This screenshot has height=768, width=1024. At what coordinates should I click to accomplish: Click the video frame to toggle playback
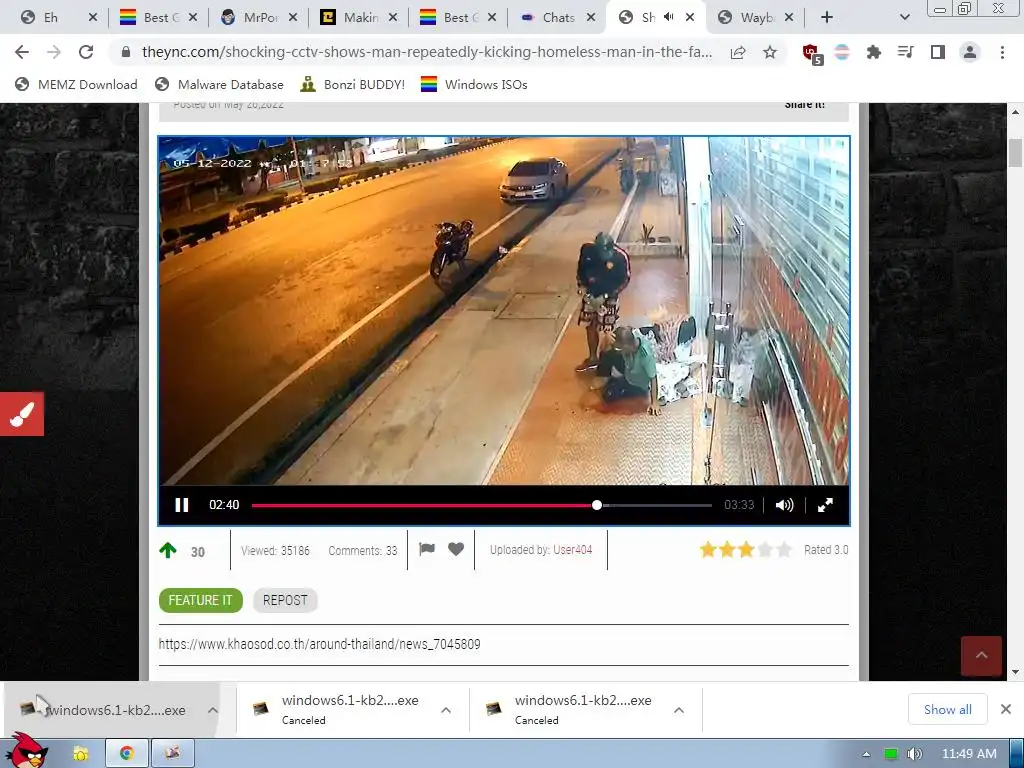pyautogui.click(x=504, y=311)
